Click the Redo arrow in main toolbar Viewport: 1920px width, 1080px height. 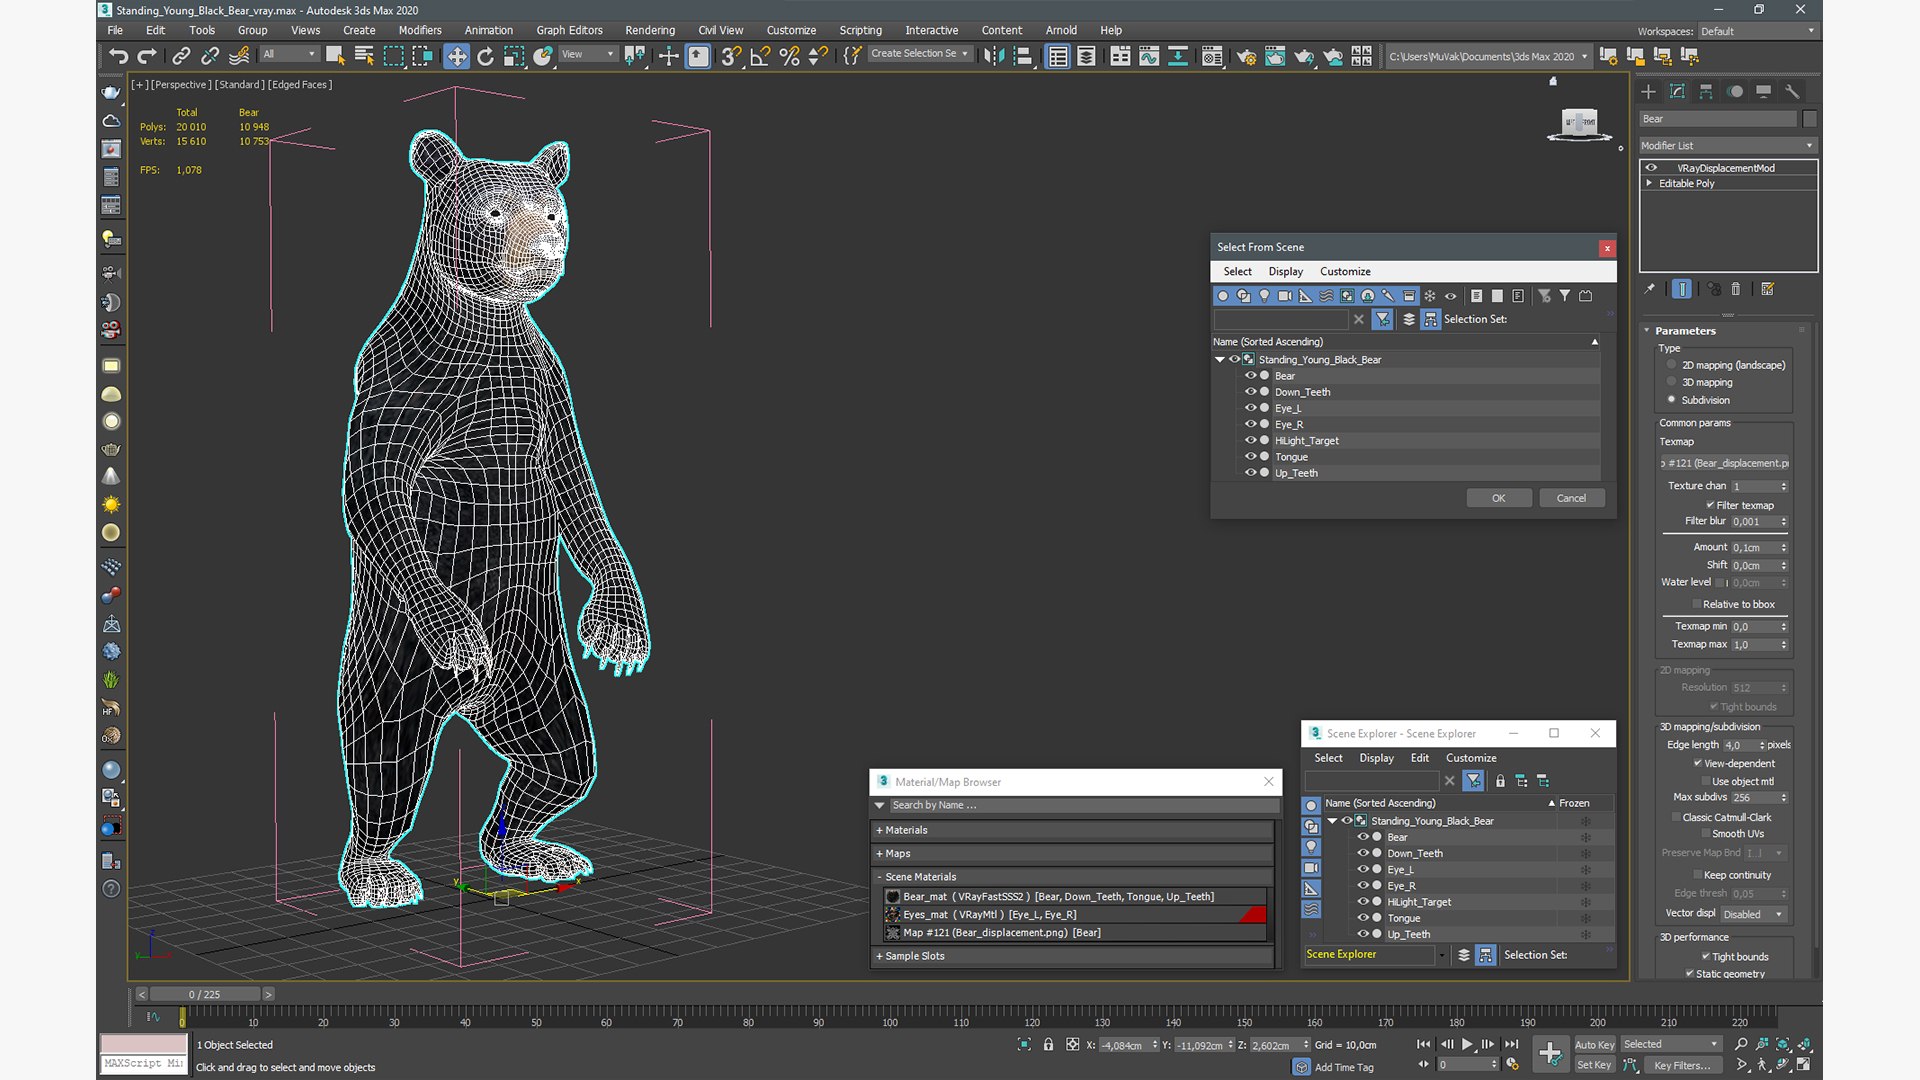click(x=147, y=56)
